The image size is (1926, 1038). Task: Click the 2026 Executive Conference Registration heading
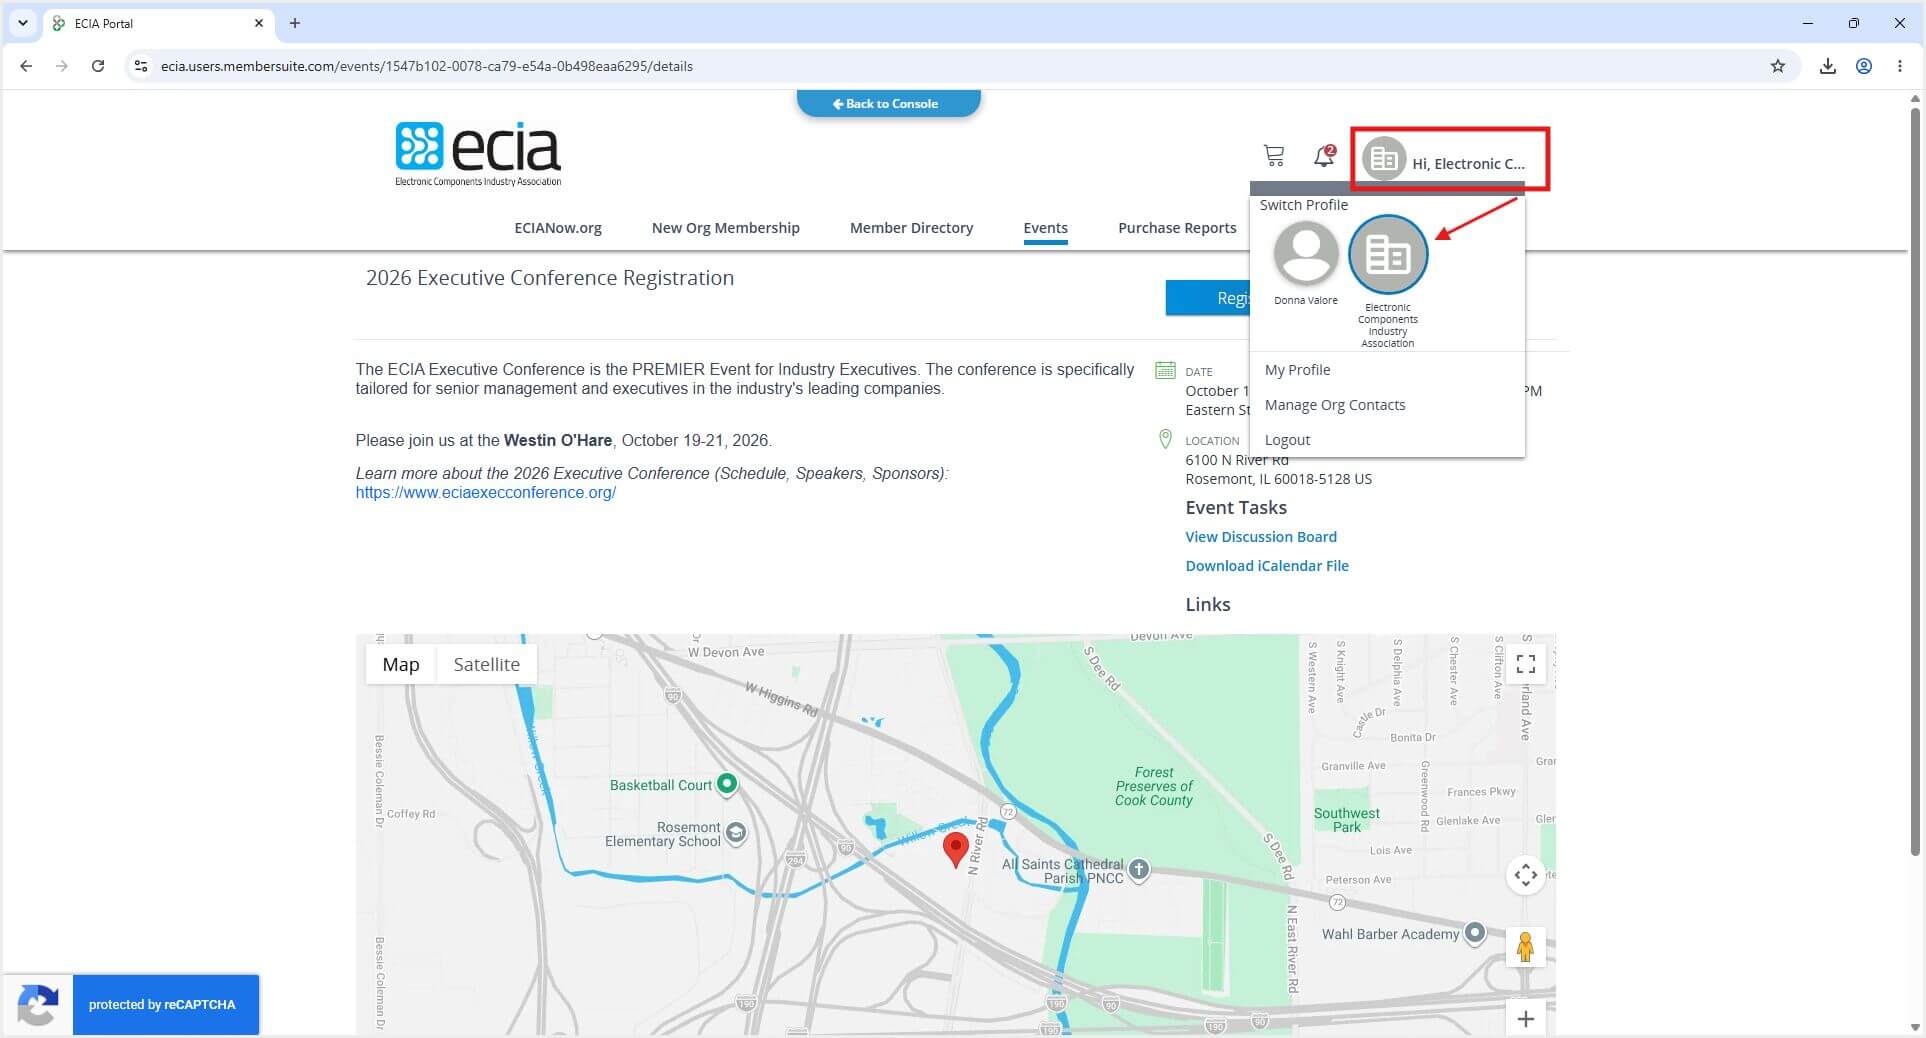coord(549,278)
